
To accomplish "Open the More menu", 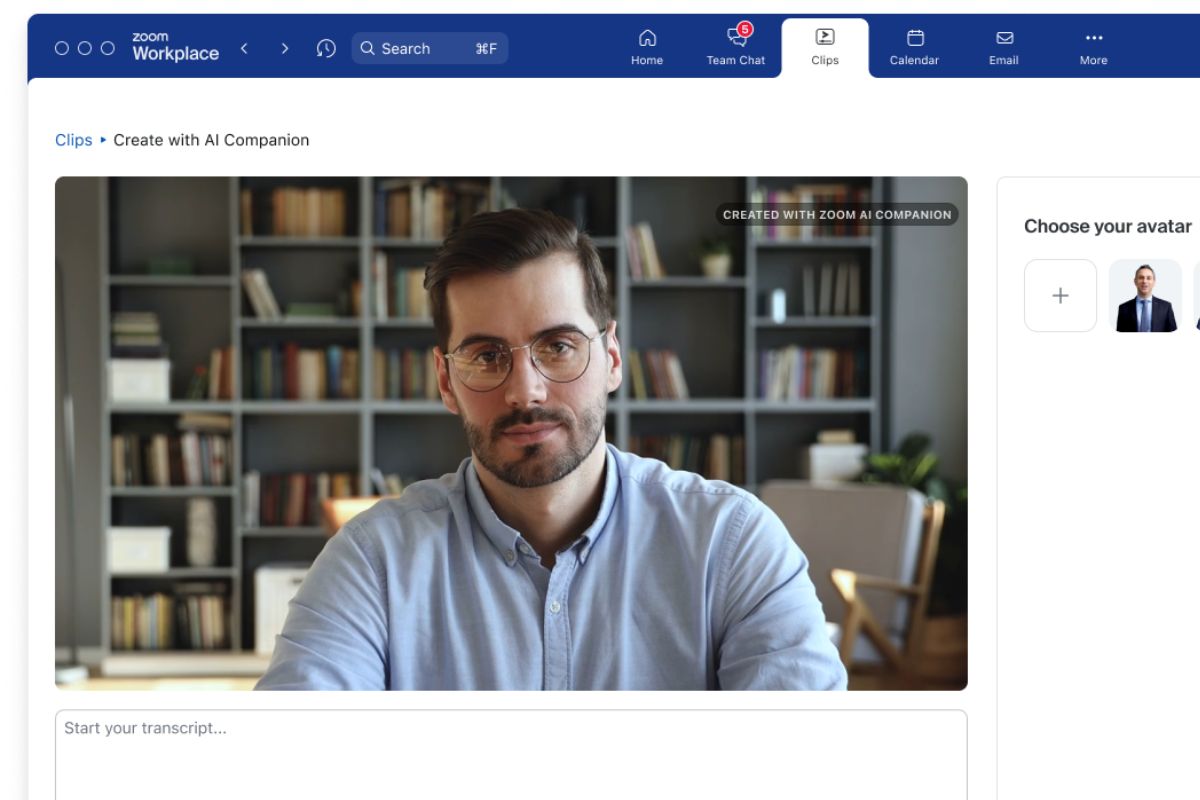I will (x=1093, y=45).
